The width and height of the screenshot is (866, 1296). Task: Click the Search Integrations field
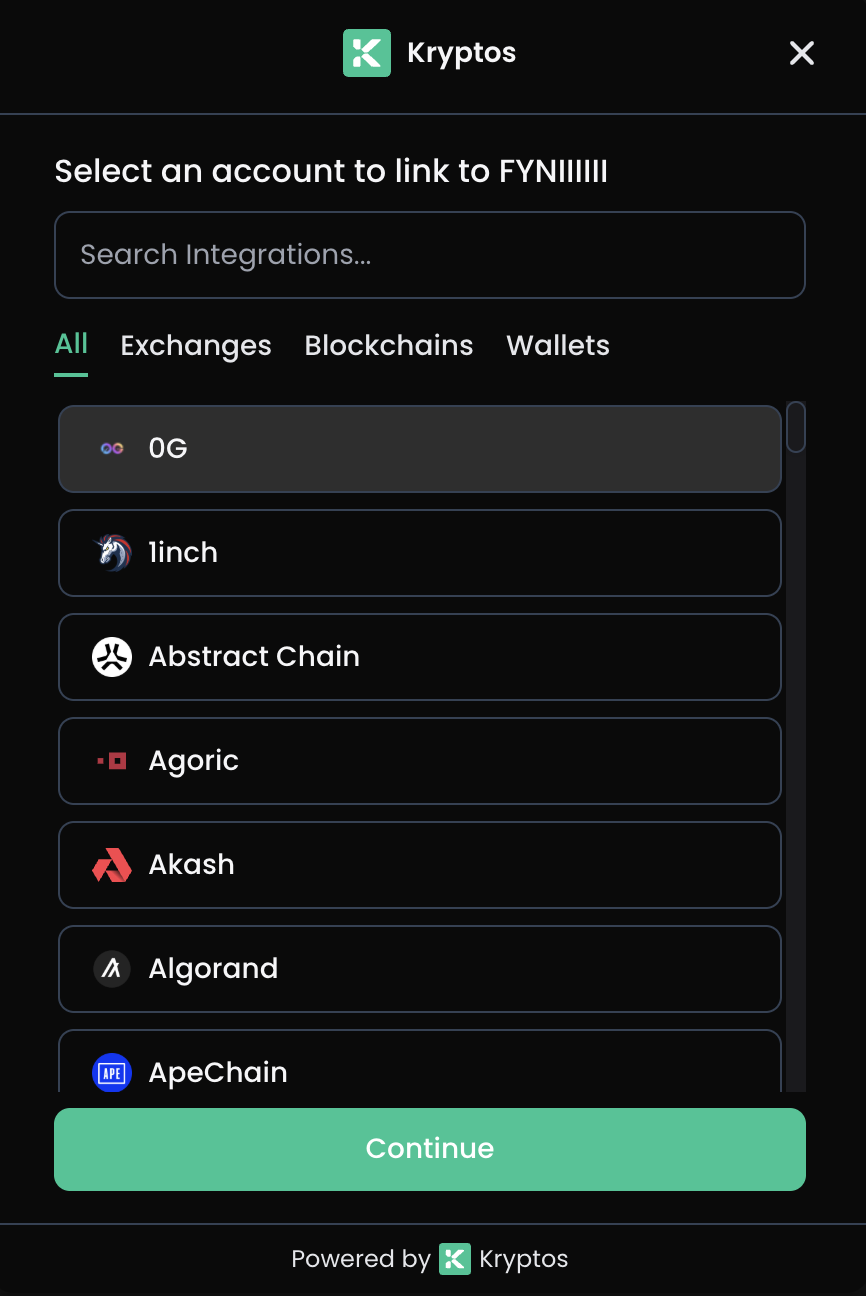click(430, 255)
